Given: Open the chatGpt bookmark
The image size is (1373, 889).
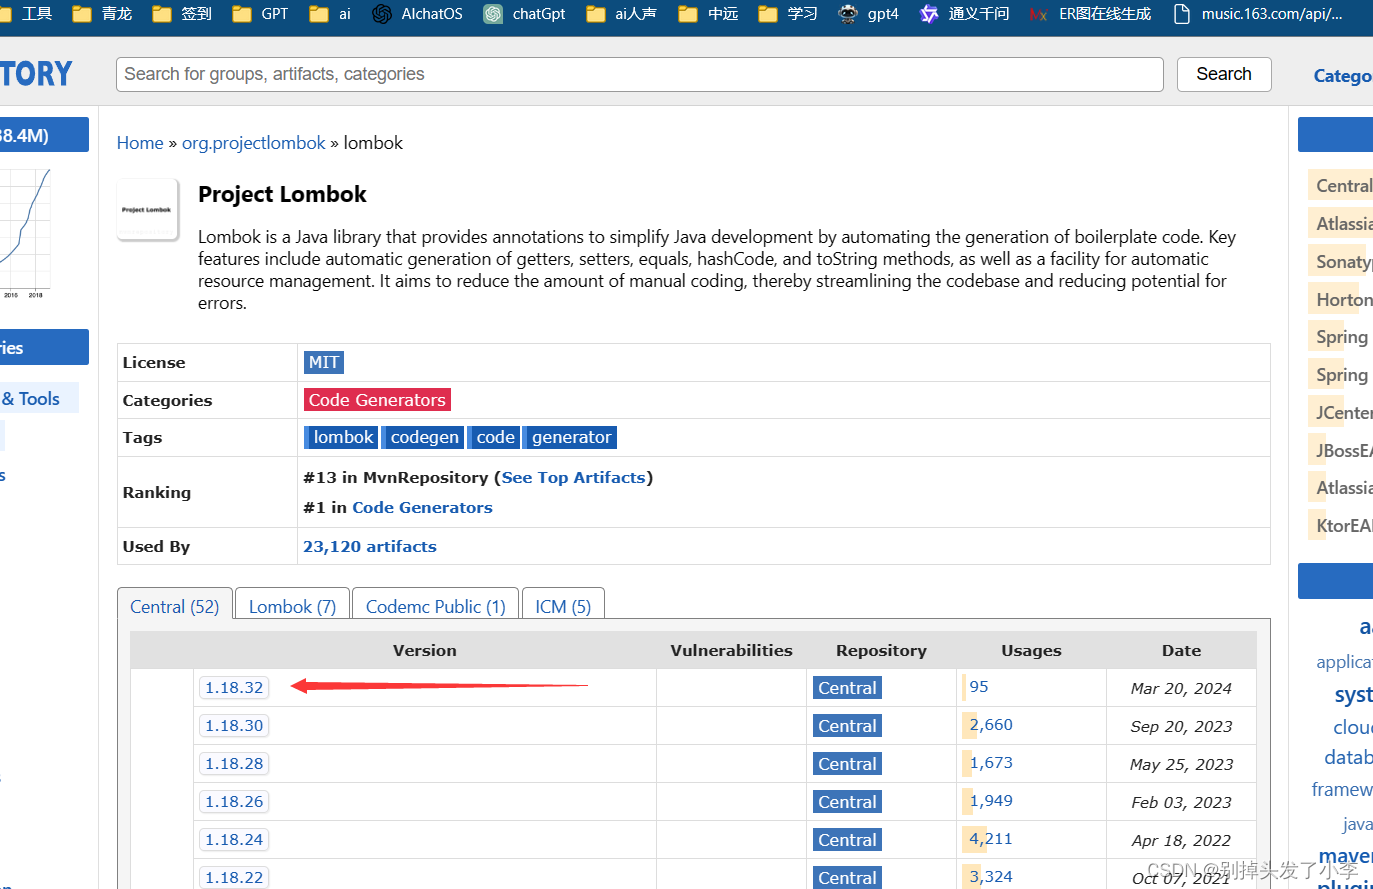Looking at the screenshot, I should [x=525, y=14].
